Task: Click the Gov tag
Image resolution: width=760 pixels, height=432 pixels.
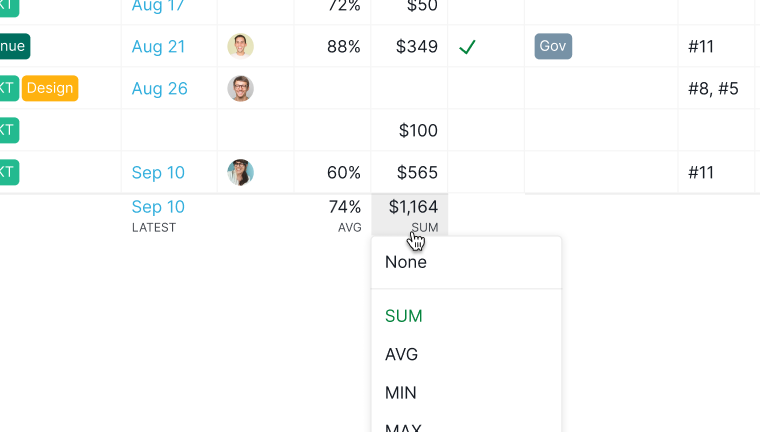Action: [x=553, y=46]
